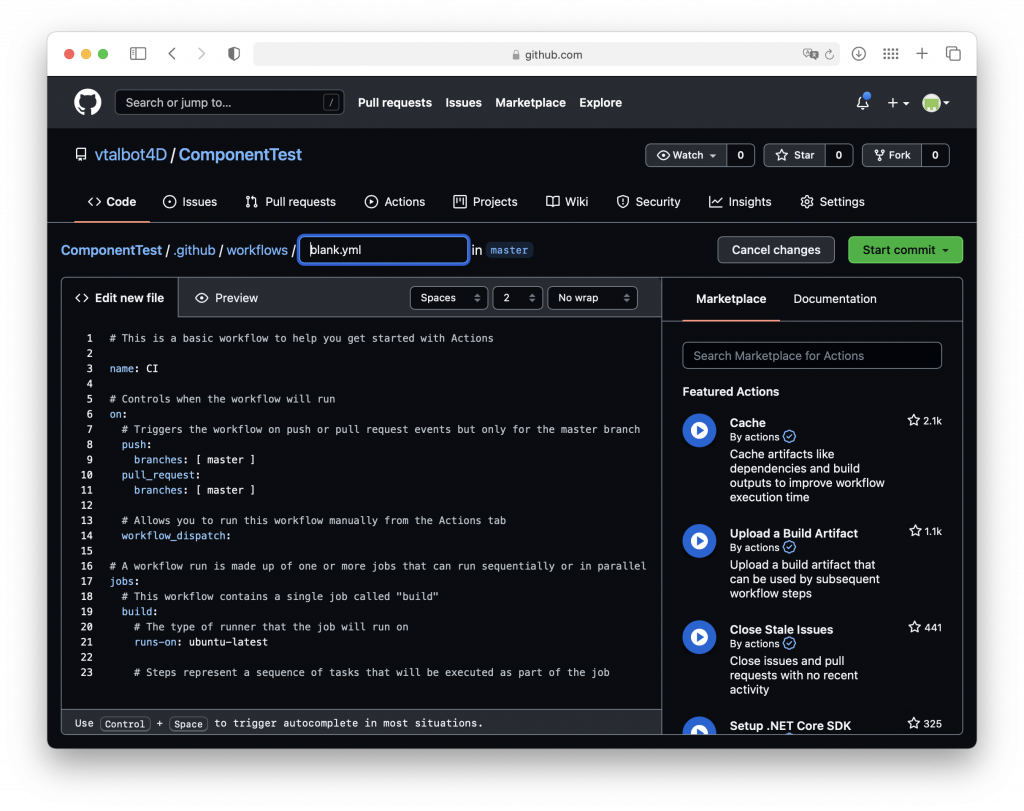Go back in Safari
1024x811 pixels.
172,54
